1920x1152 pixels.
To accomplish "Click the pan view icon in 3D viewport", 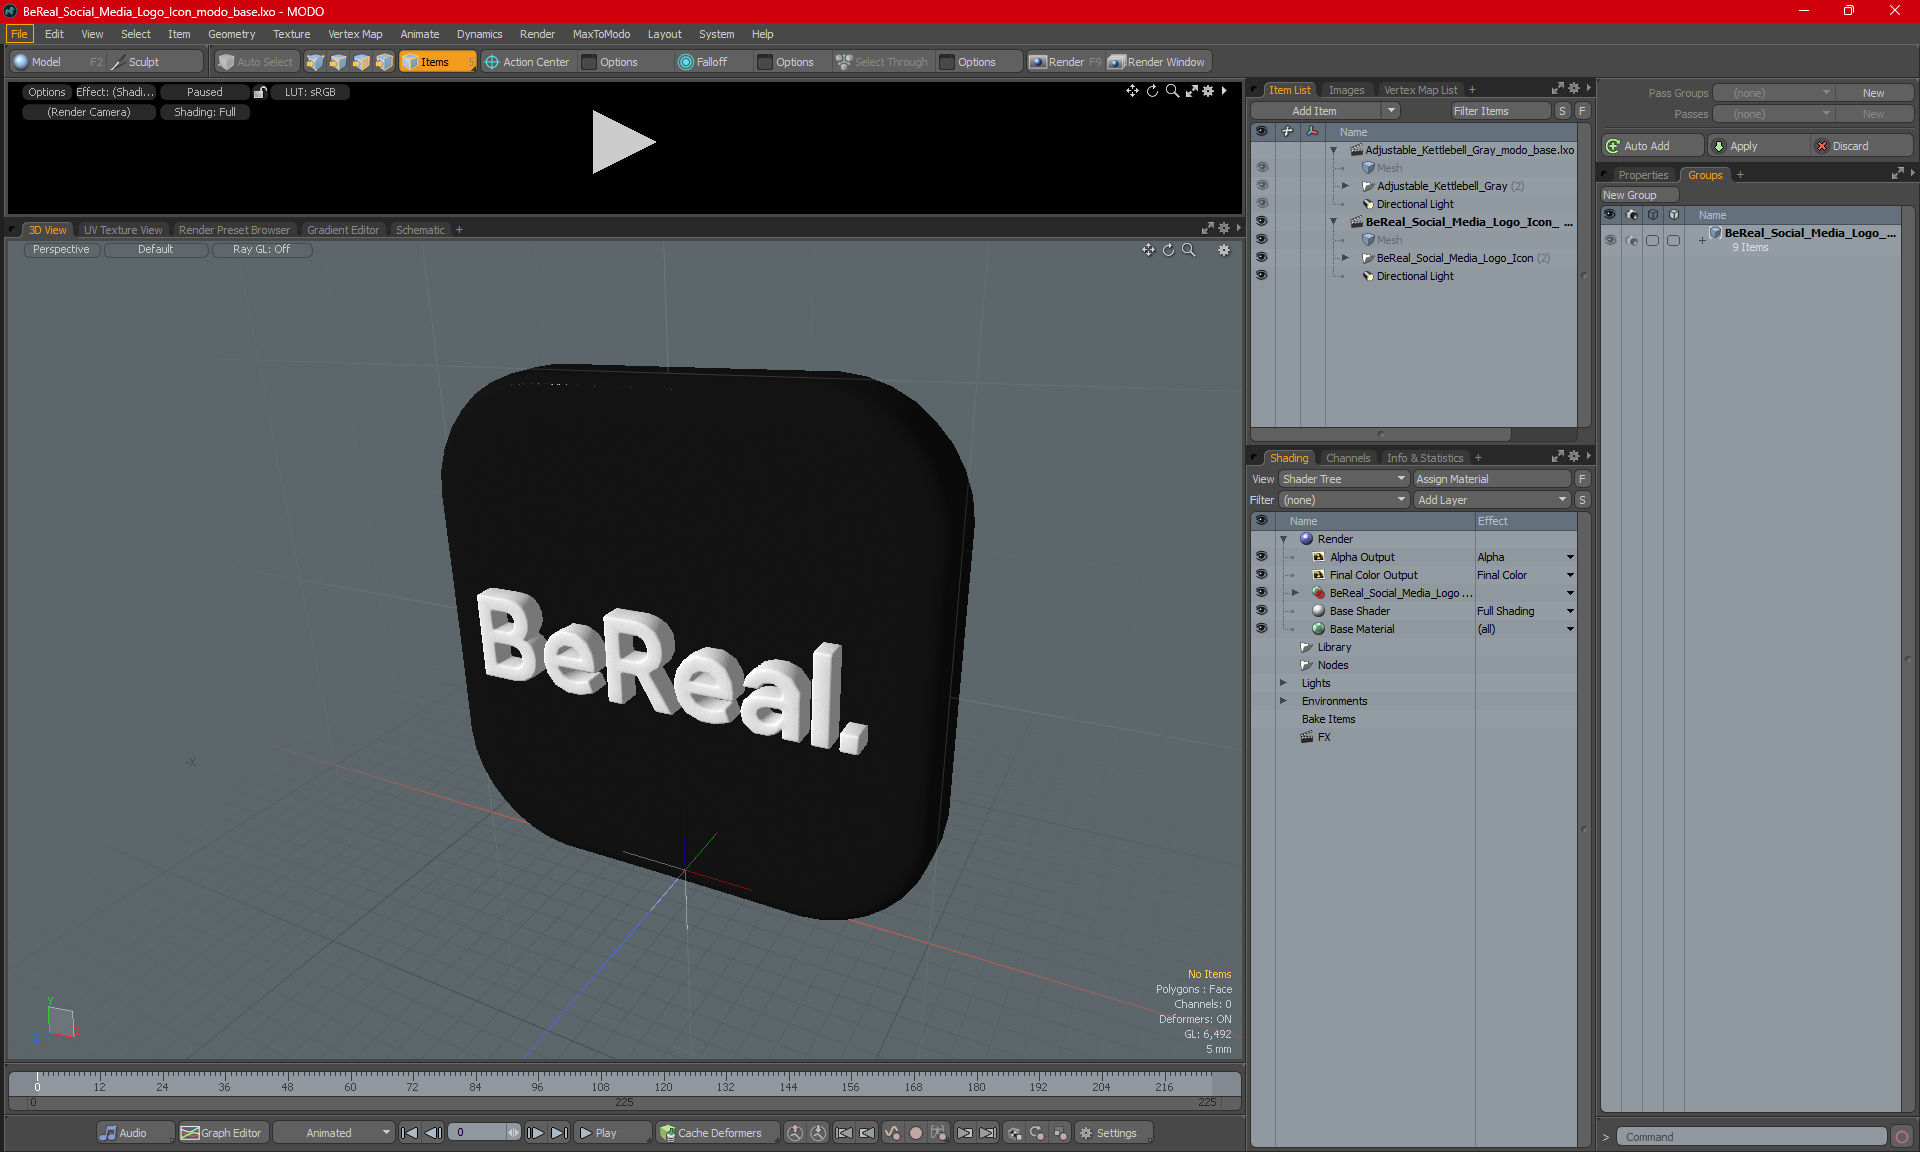I will point(1148,250).
